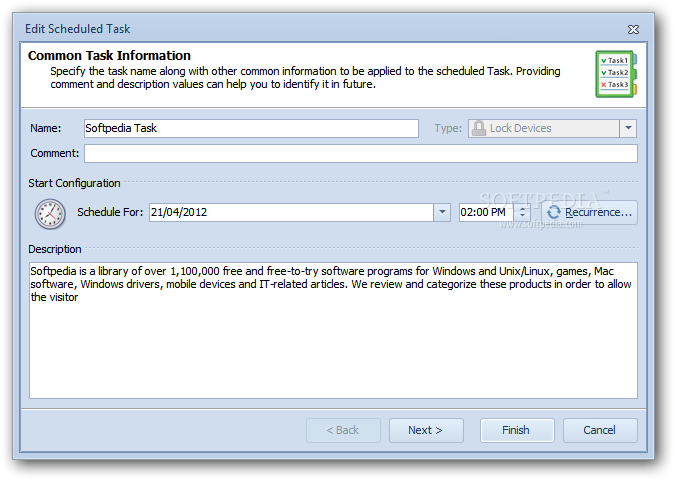Viewport: 675px width, 480px height.
Task: Click the 02:00 PM time field
Action: click(x=486, y=212)
